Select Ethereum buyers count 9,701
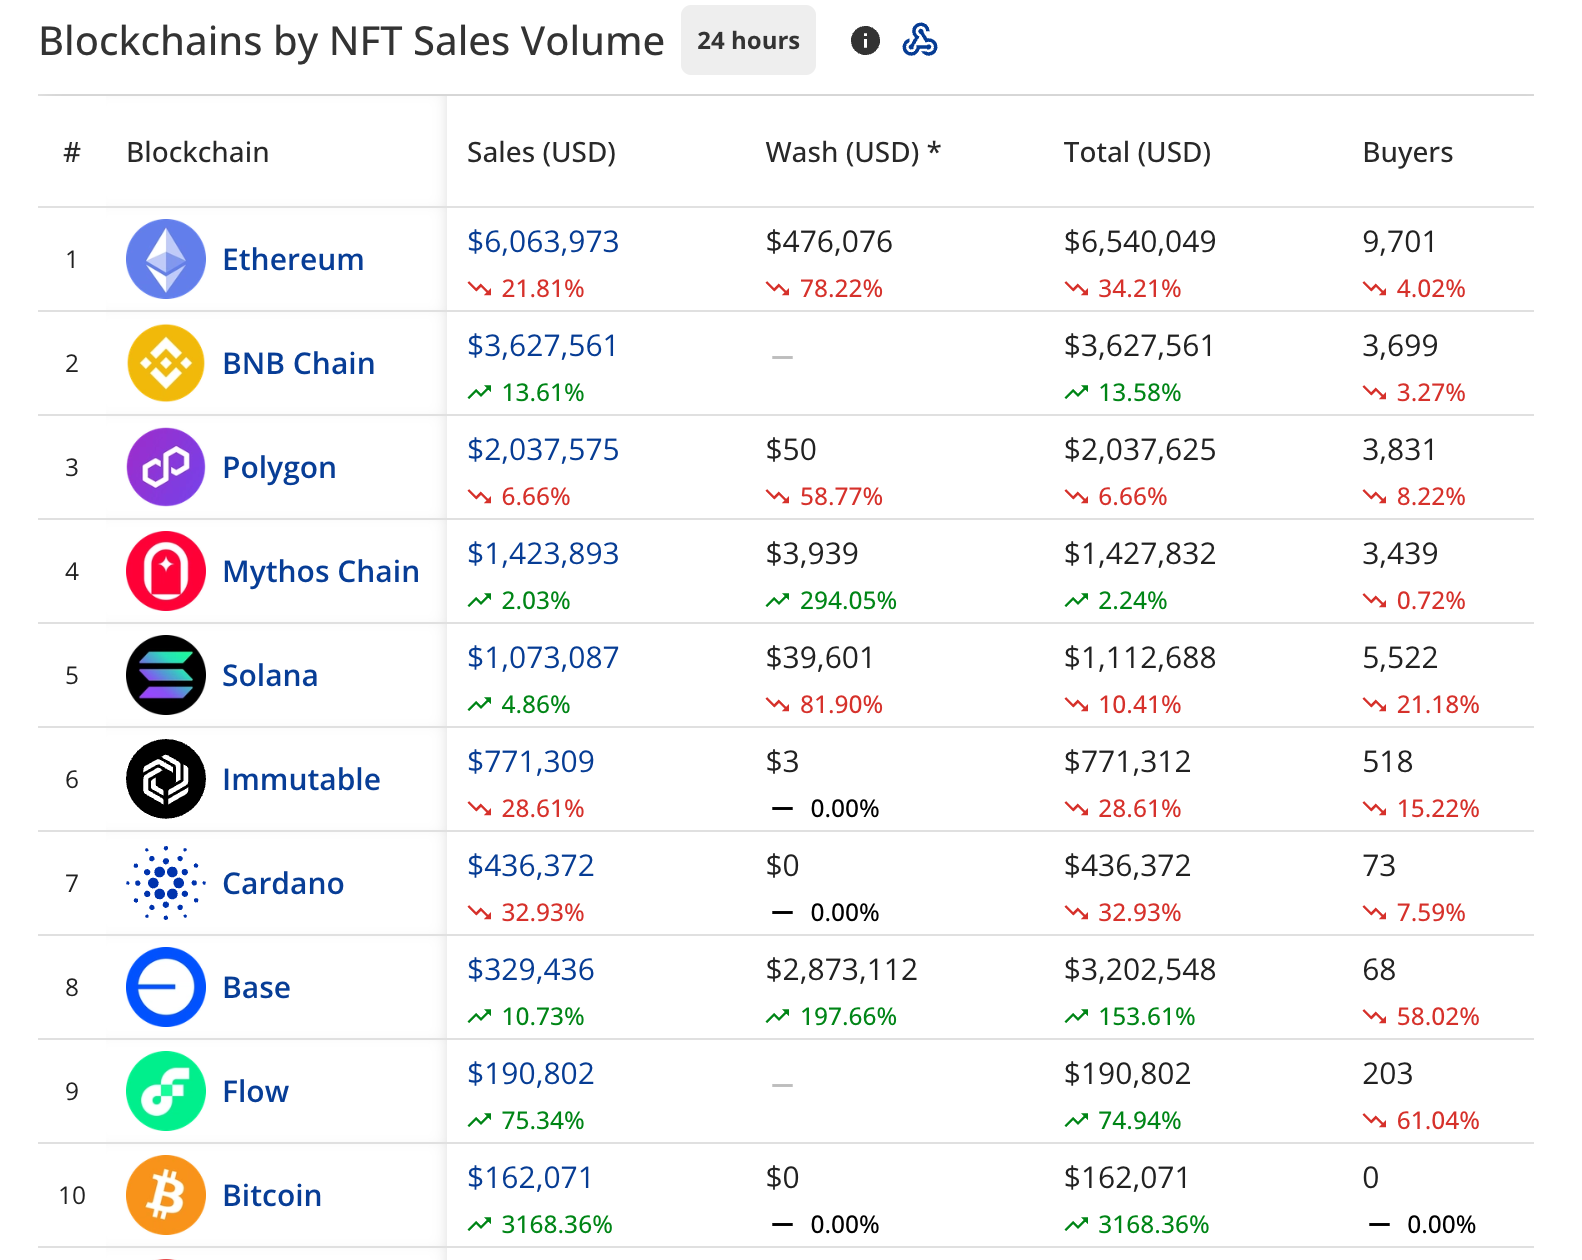This screenshot has width=1582, height=1260. [x=1399, y=241]
